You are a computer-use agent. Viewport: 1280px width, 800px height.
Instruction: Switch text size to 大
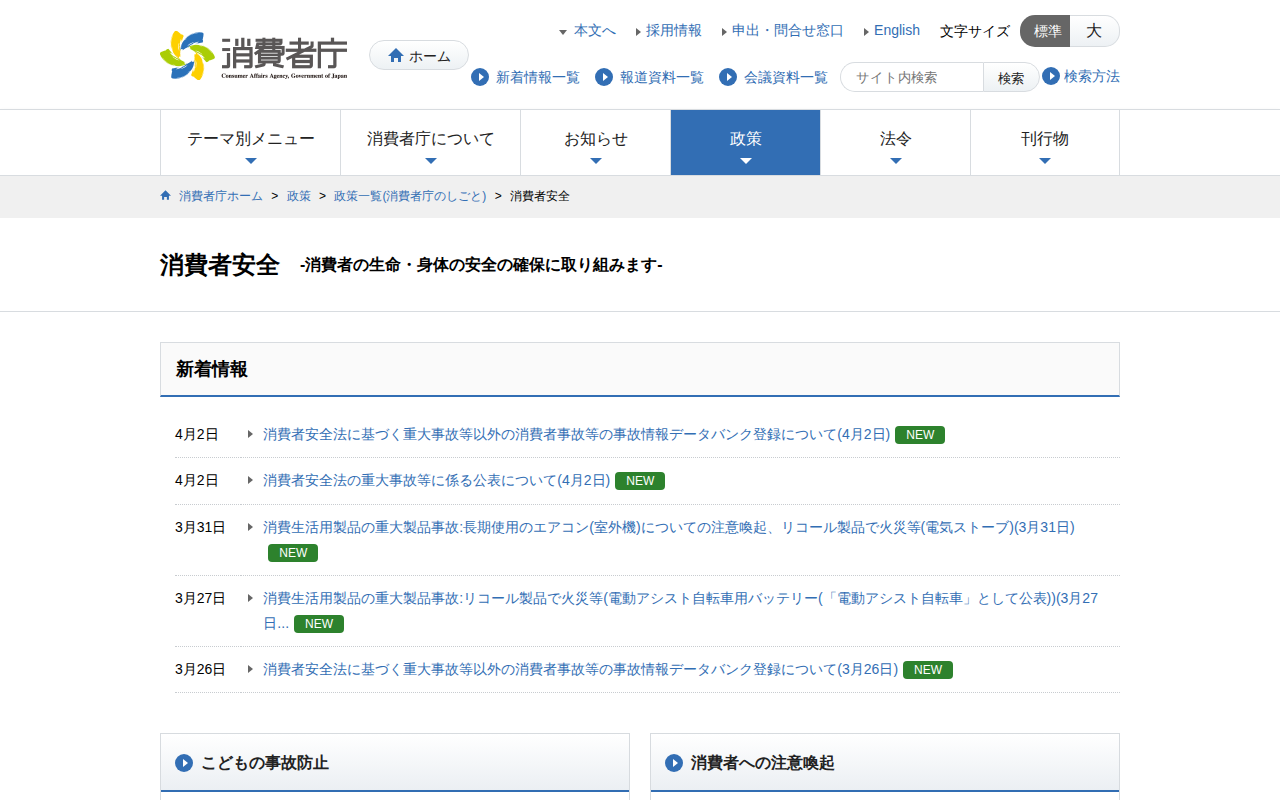(1094, 31)
